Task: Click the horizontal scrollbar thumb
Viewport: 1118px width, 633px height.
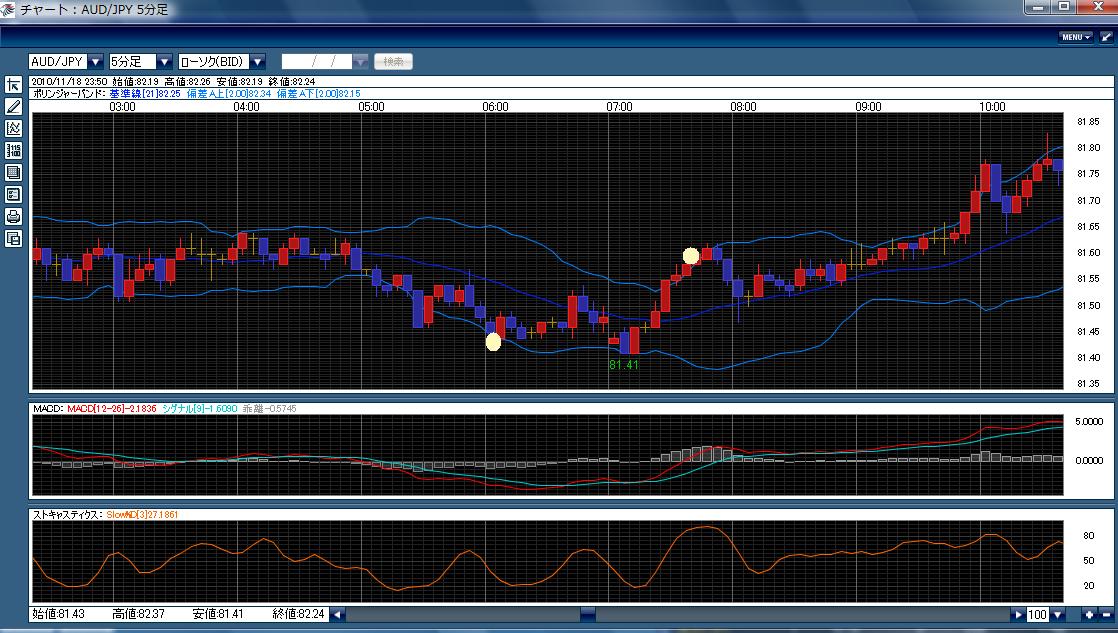Action: click(x=588, y=614)
